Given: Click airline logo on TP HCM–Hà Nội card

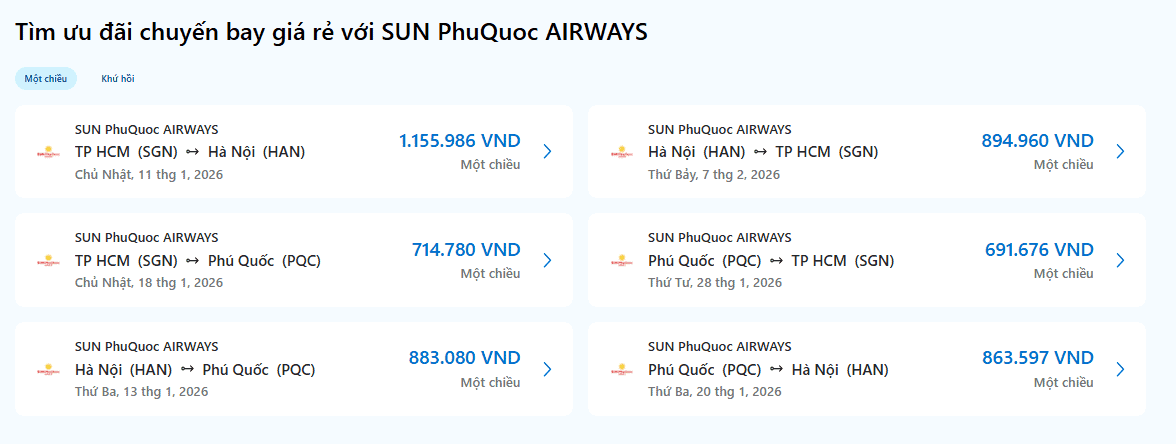Looking at the screenshot, I should point(48,153).
